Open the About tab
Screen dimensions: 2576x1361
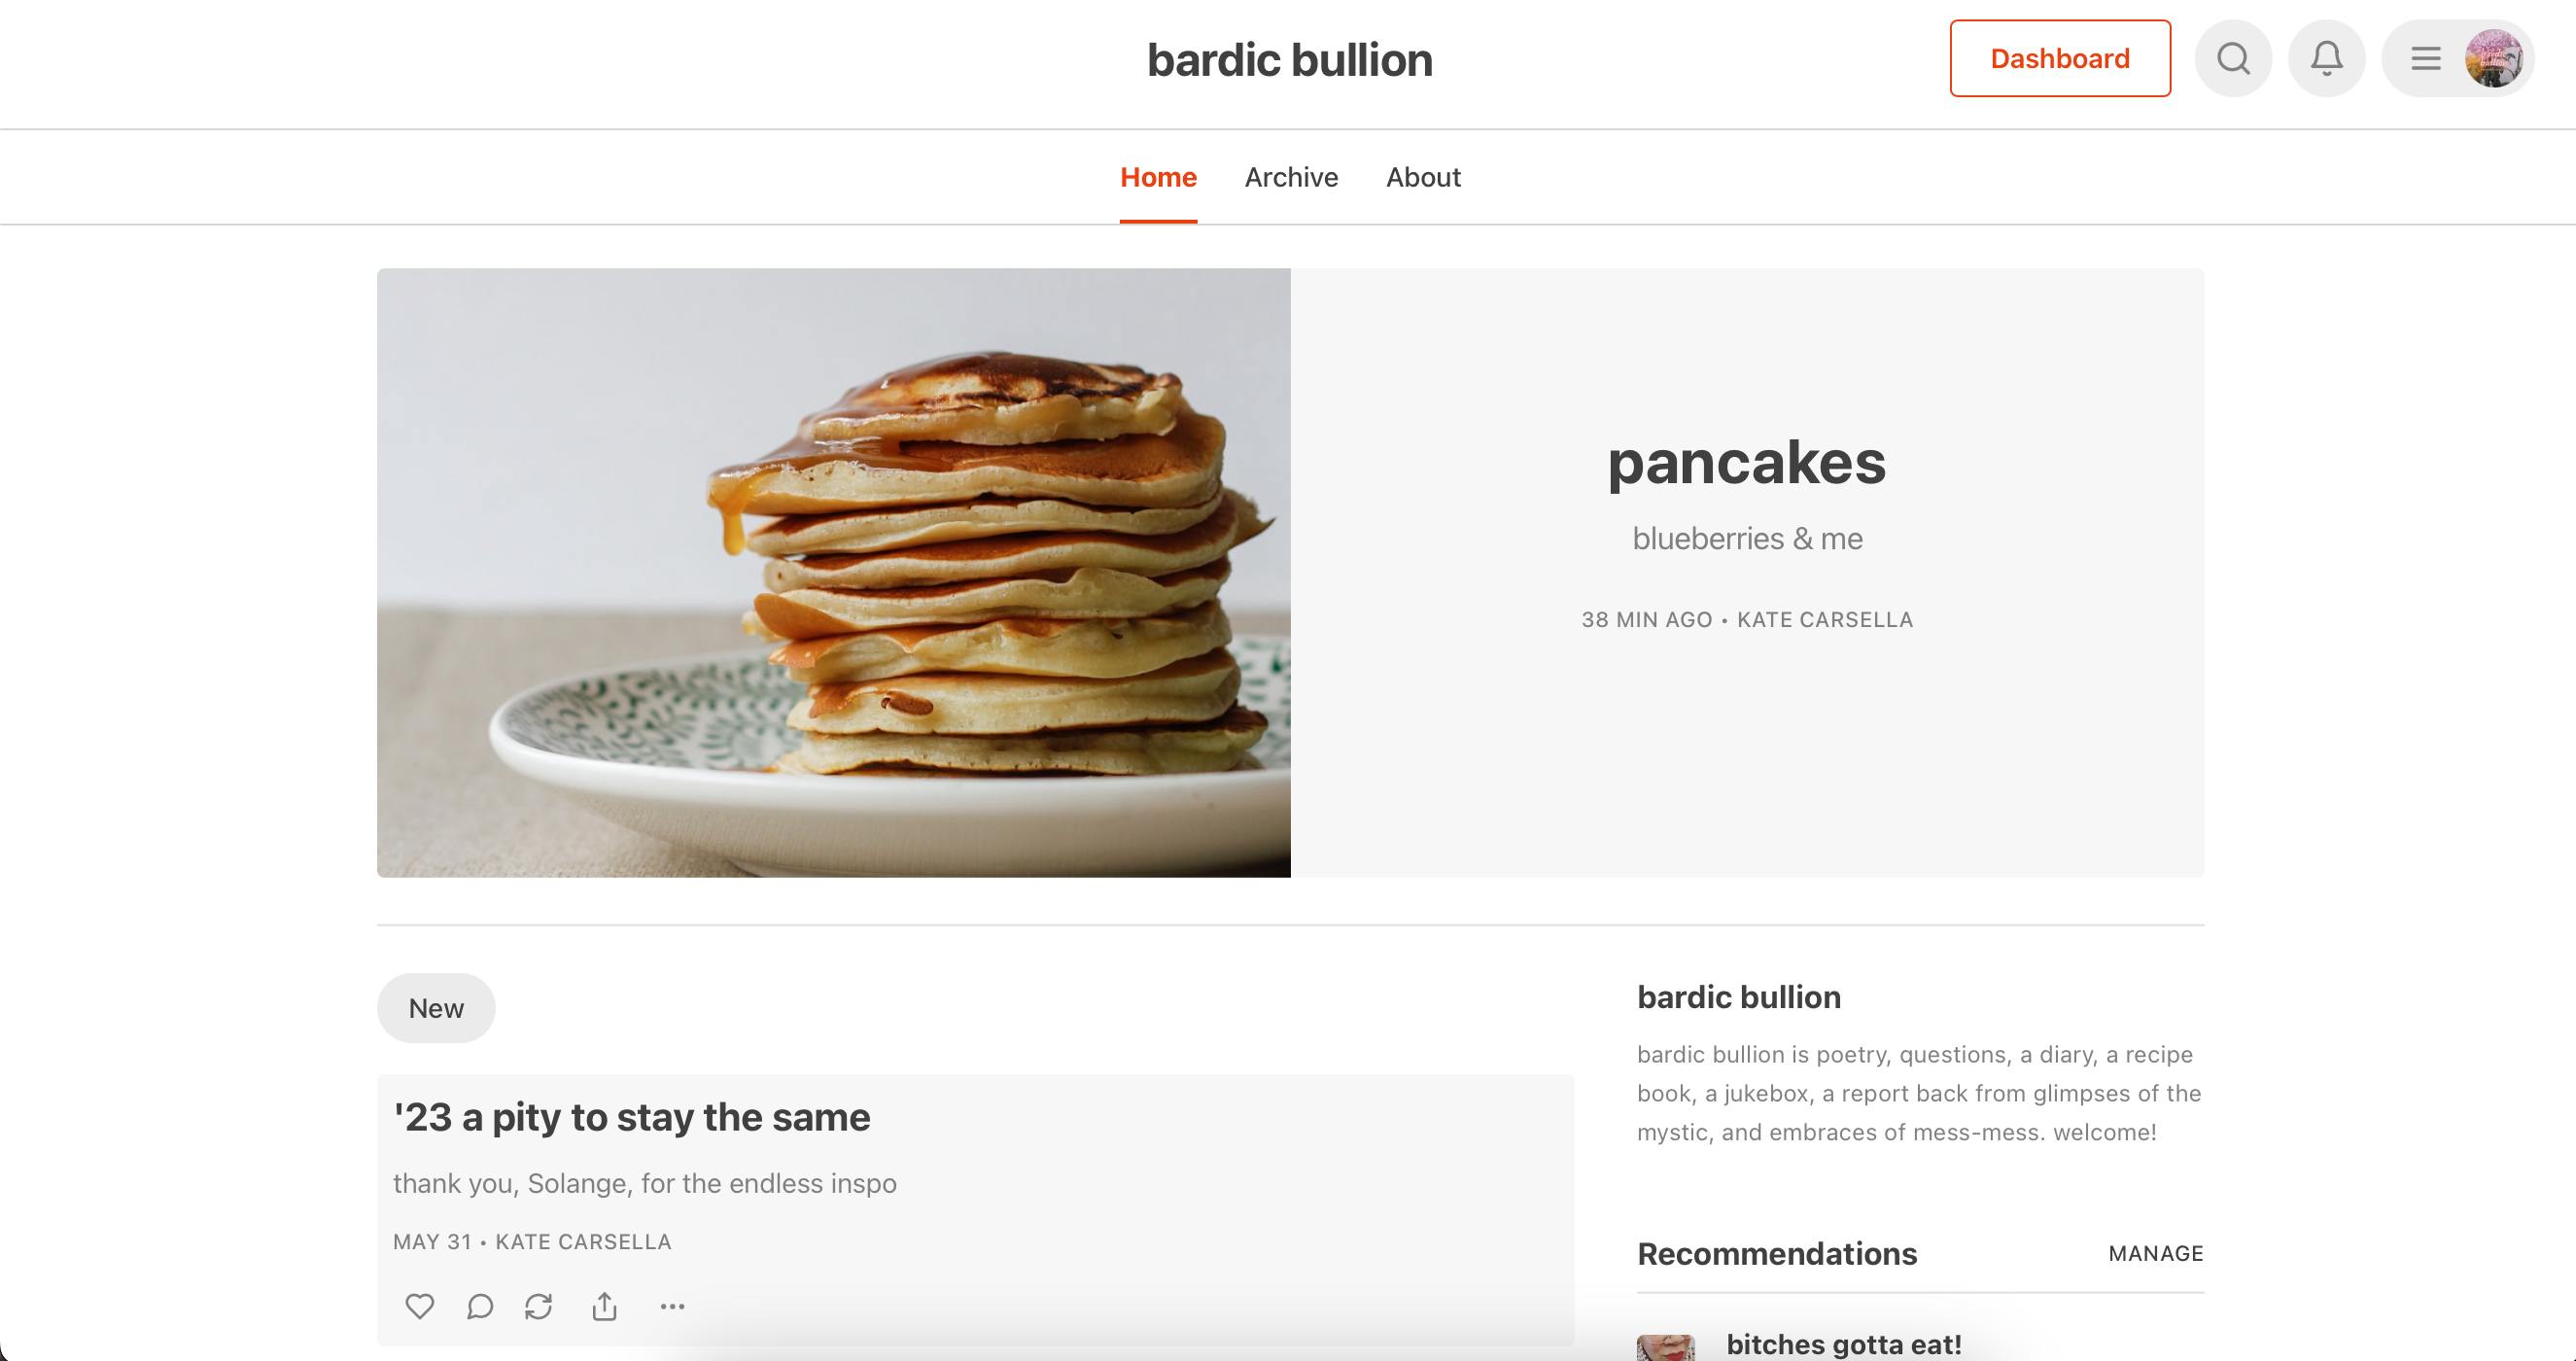1422,177
